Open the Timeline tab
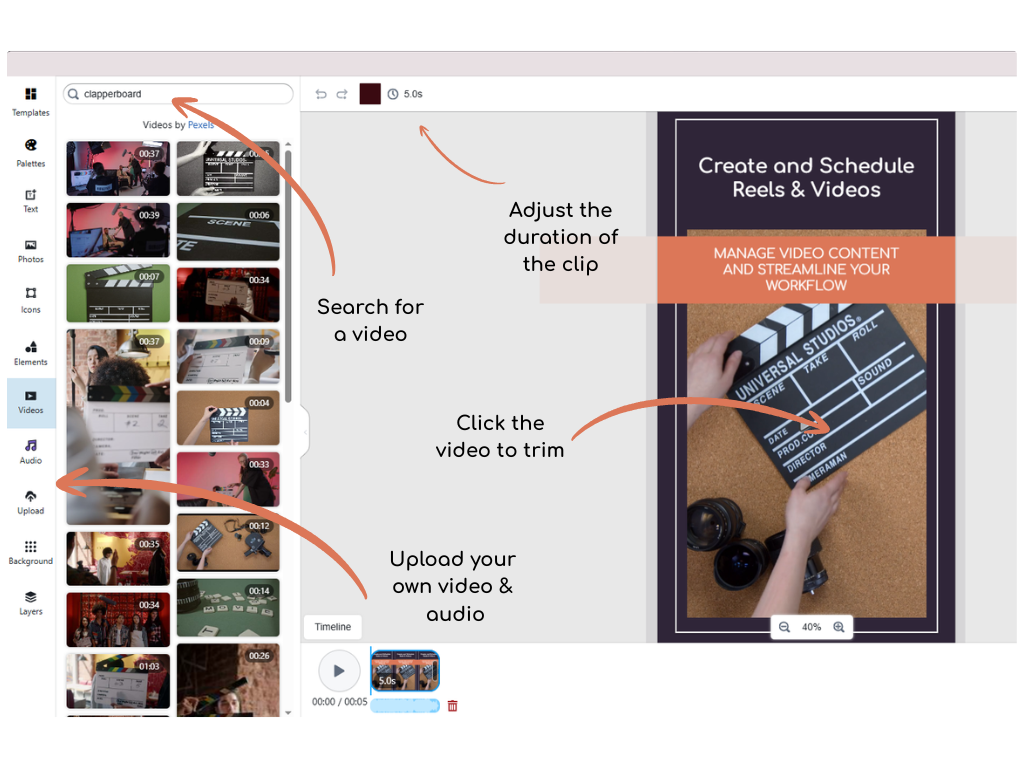 [332, 627]
